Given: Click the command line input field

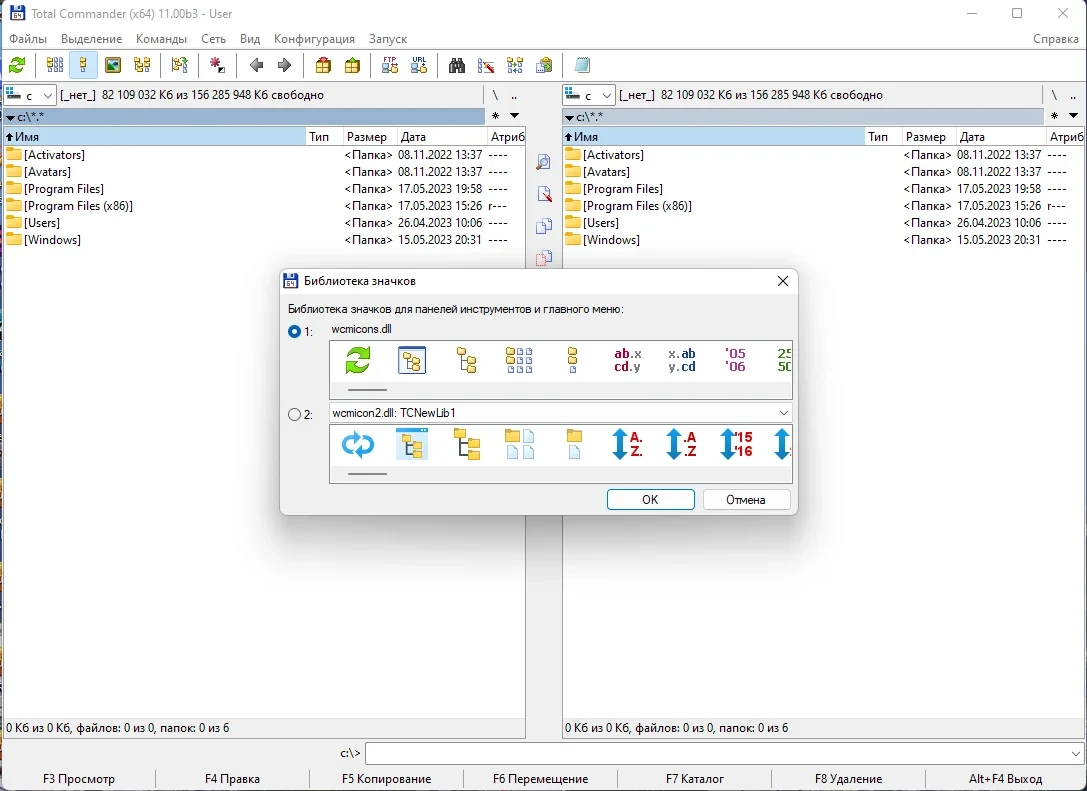Looking at the screenshot, I should [x=724, y=753].
